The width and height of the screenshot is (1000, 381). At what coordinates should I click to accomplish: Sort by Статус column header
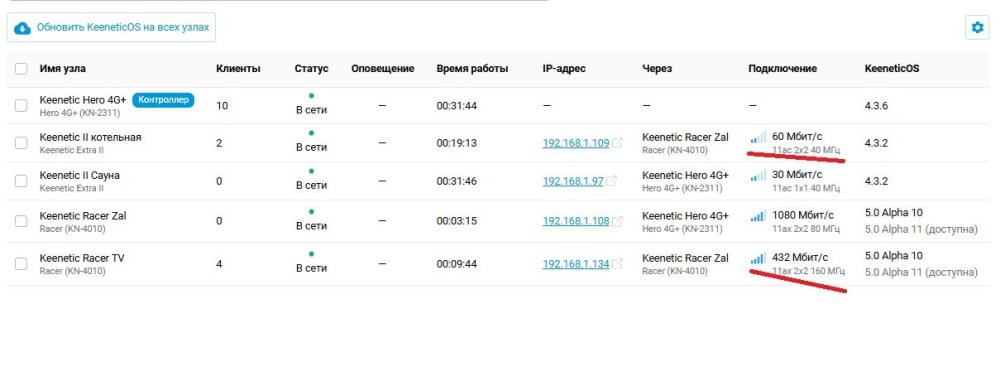tap(311, 69)
